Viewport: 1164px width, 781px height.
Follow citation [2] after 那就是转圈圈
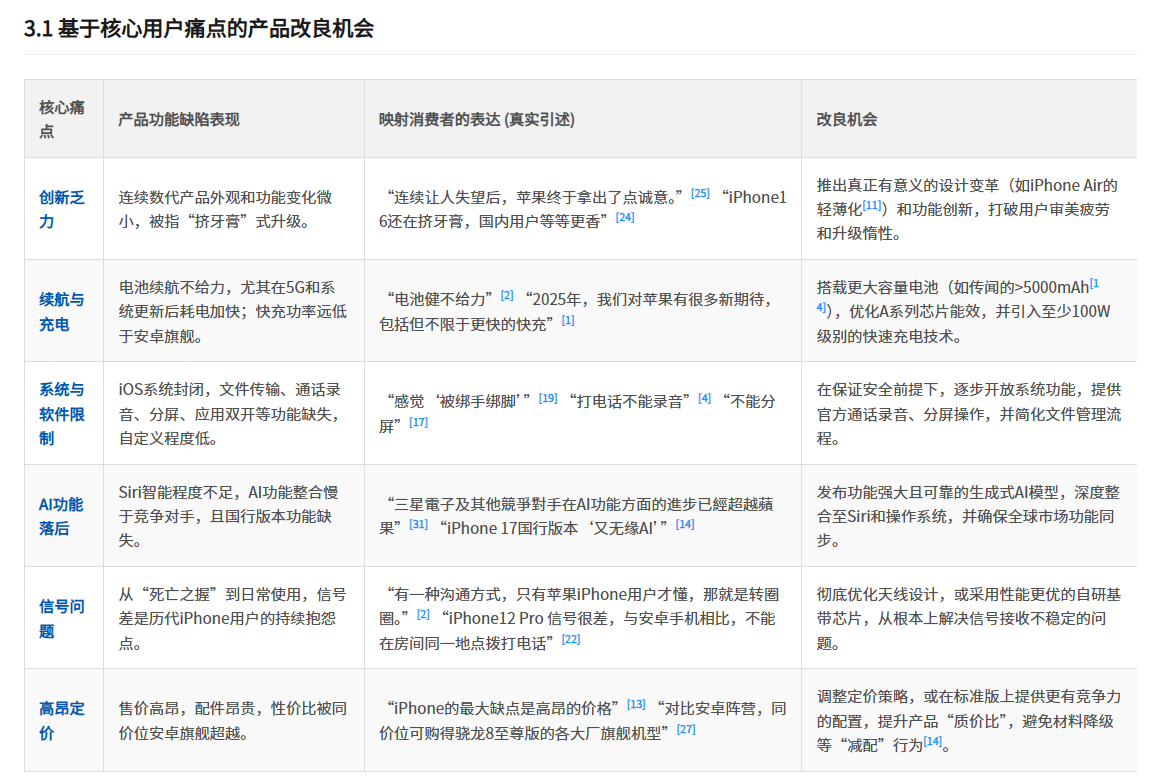pyautogui.click(x=423, y=615)
